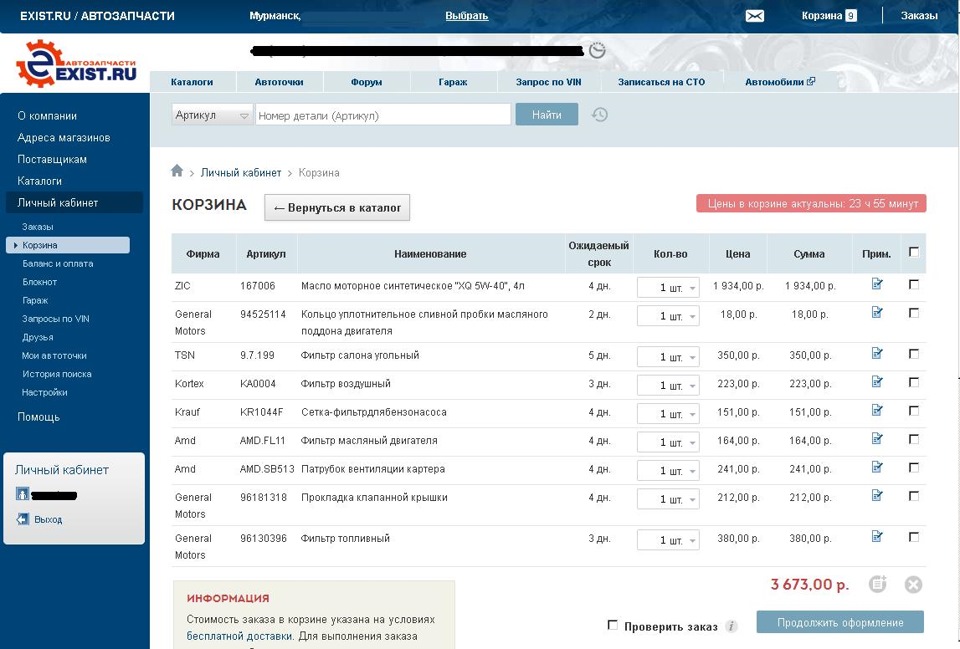Open note editor for the TSN cabin filter
The image size is (960, 649).
click(x=877, y=355)
